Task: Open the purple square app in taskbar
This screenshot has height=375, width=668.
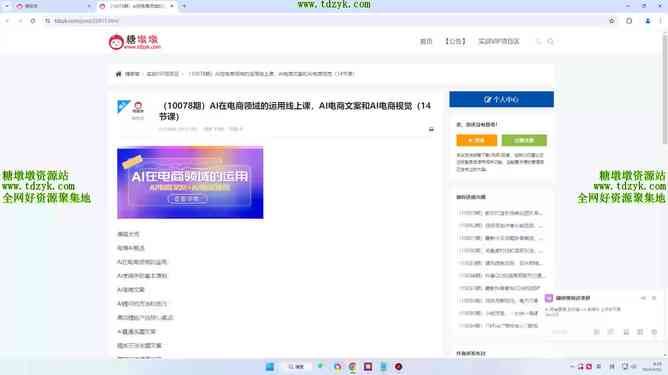Action: click(368, 366)
